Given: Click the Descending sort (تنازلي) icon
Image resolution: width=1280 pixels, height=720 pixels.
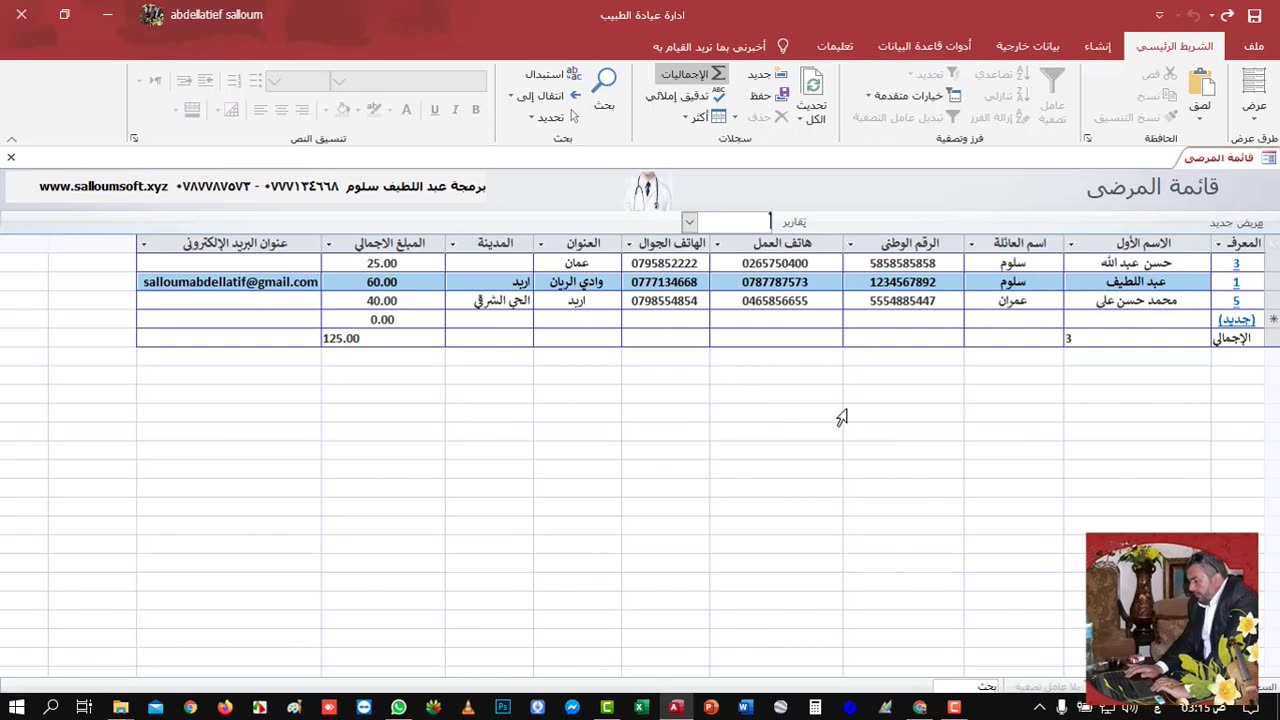Looking at the screenshot, I should pos(1023,96).
